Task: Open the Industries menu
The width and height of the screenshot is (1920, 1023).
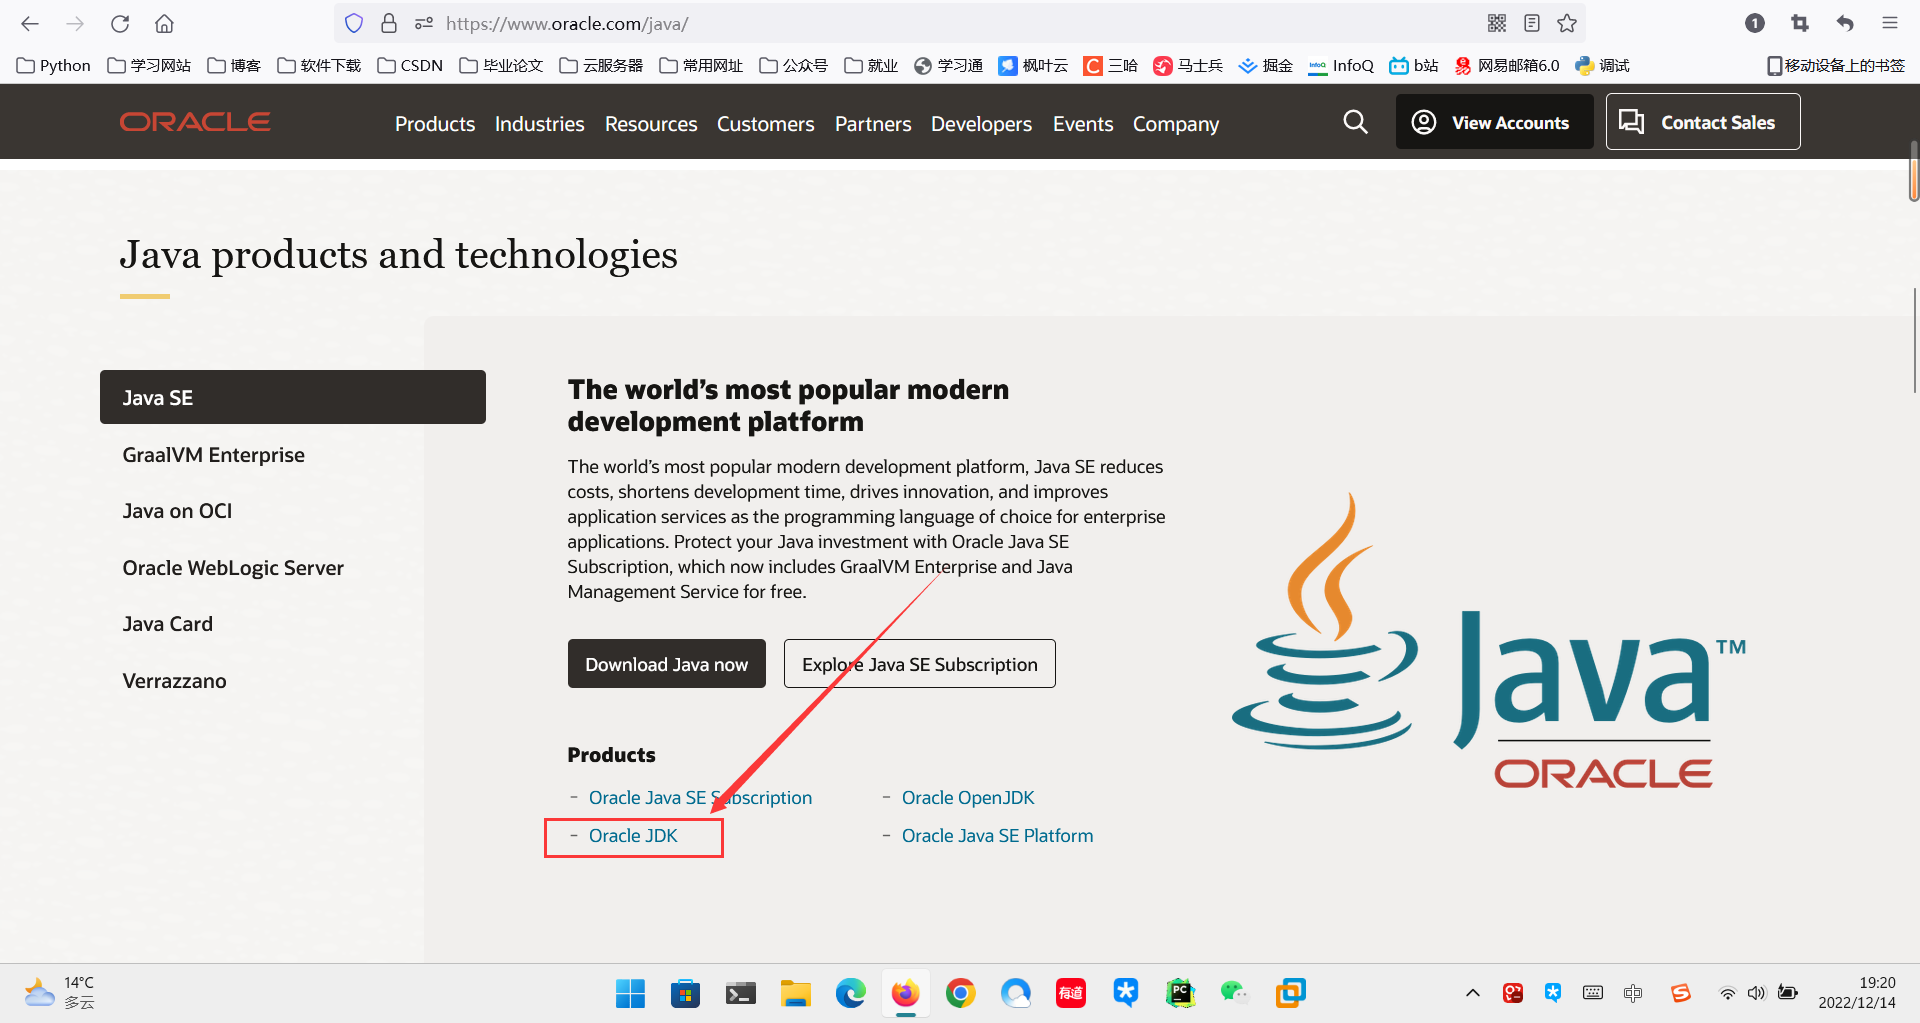Action: coord(540,124)
